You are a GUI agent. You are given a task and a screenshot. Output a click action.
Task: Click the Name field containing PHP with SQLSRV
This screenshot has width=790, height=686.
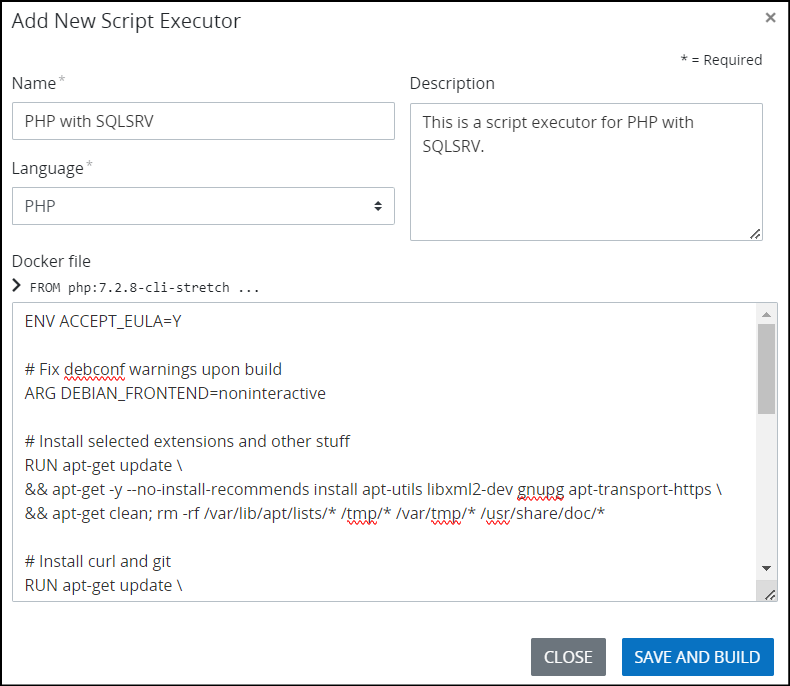pos(203,121)
